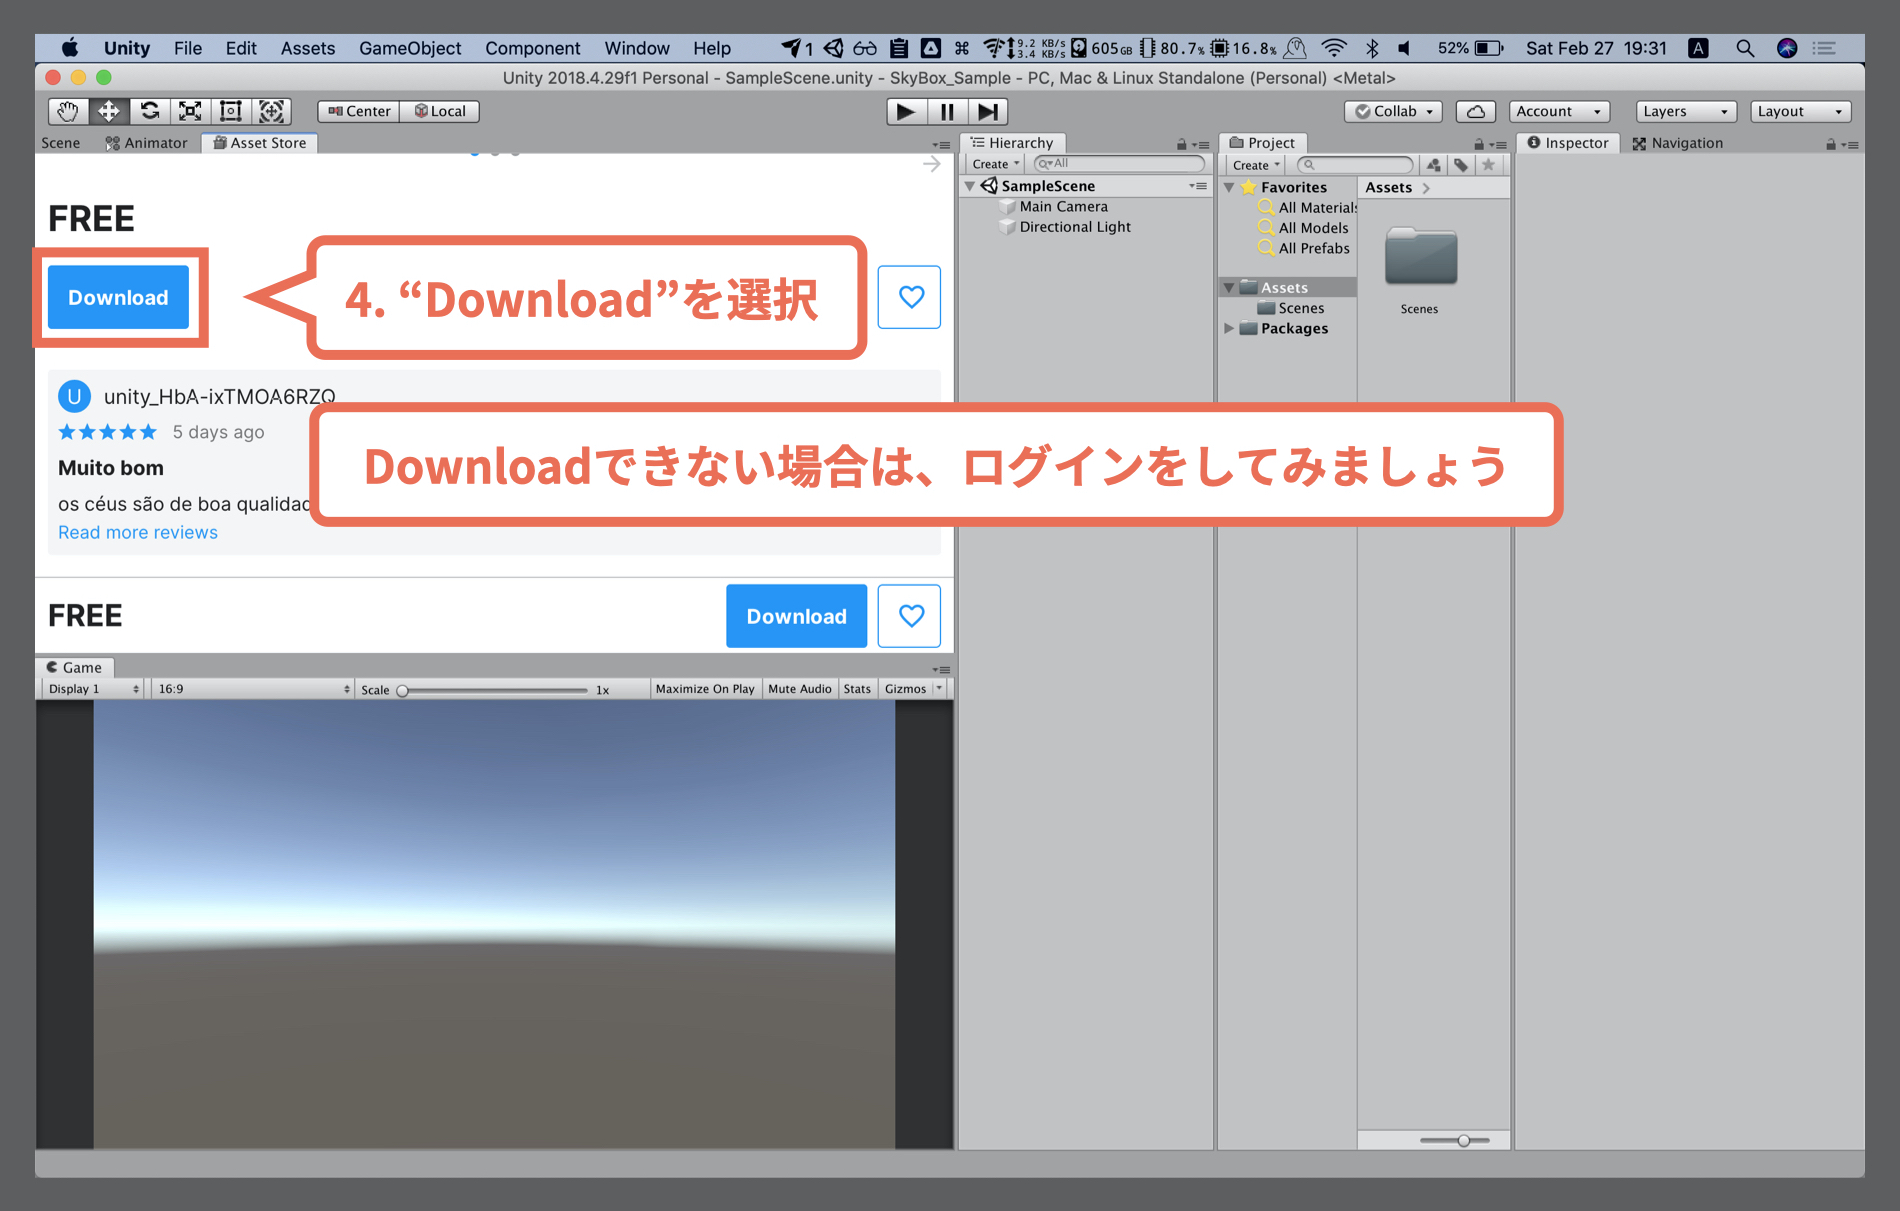Select the Asset Store tab
Image resolution: width=1900 pixels, height=1211 pixels.
coord(260,143)
